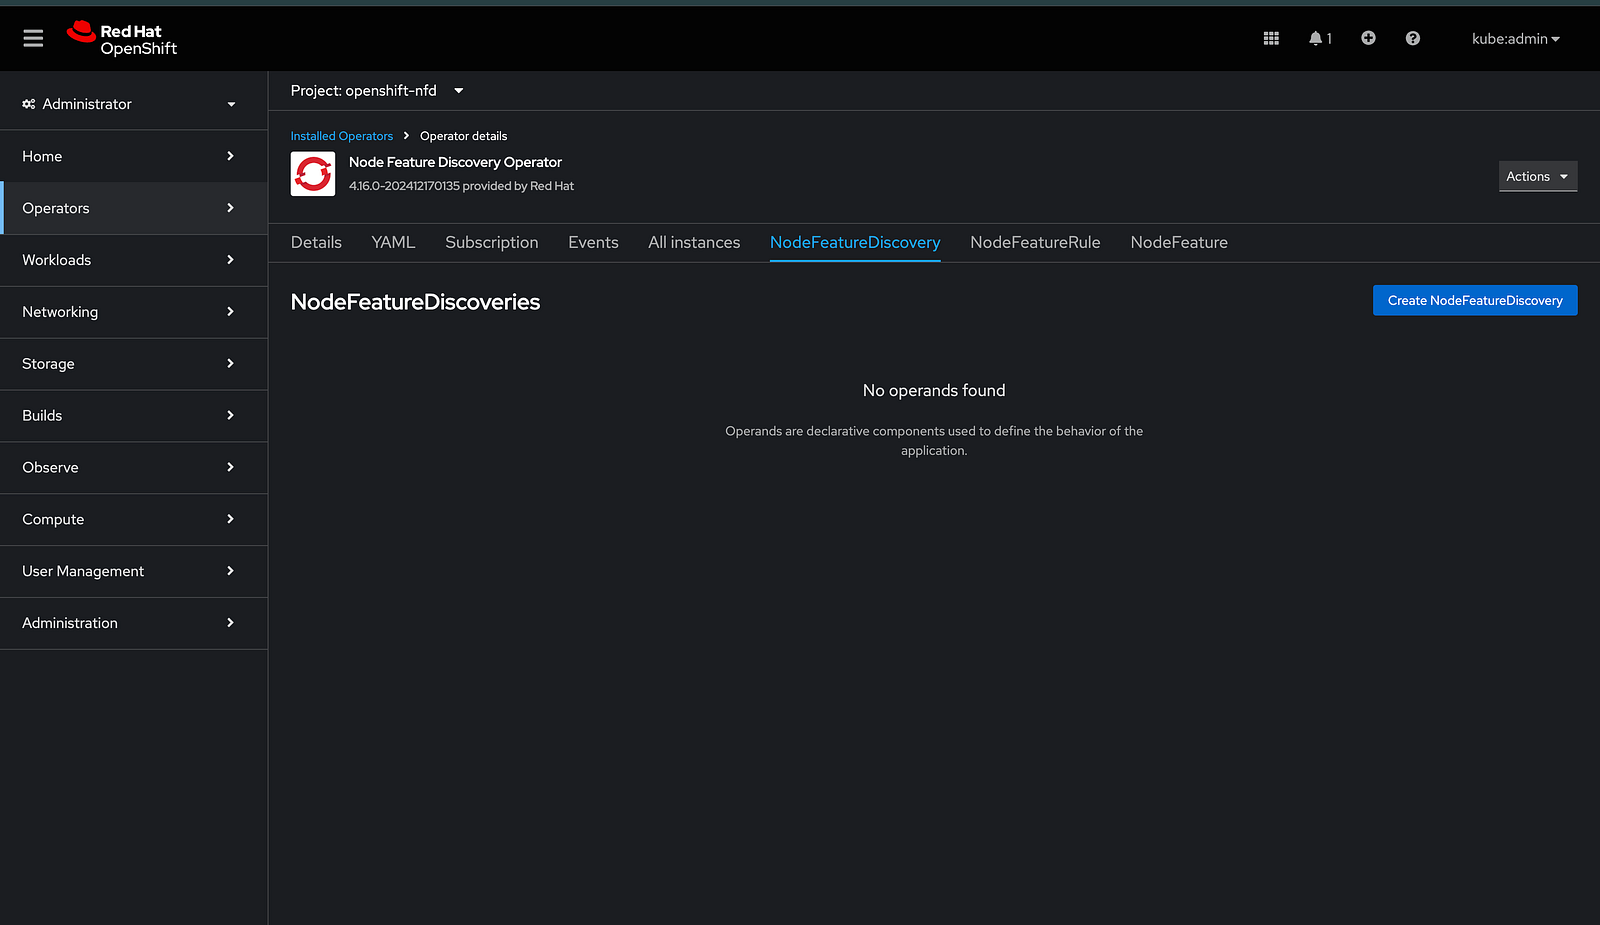
Task: Expand the Builds navigation section
Action: coord(133,416)
